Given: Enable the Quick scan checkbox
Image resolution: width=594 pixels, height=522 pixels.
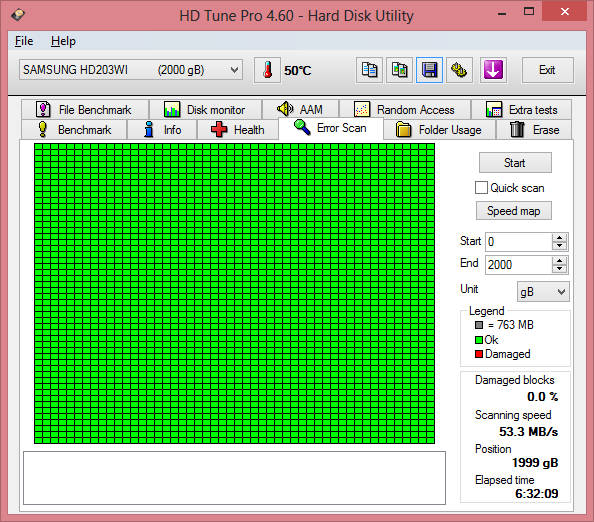Looking at the screenshot, I should click(481, 188).
